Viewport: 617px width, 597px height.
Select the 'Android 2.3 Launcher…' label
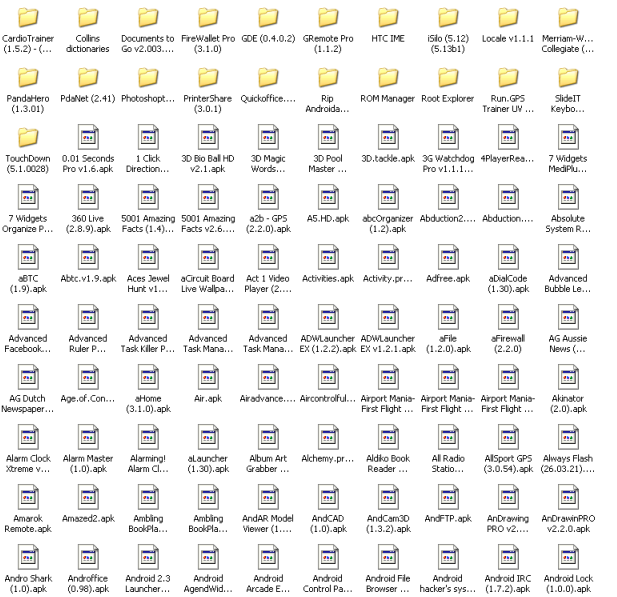148,583
